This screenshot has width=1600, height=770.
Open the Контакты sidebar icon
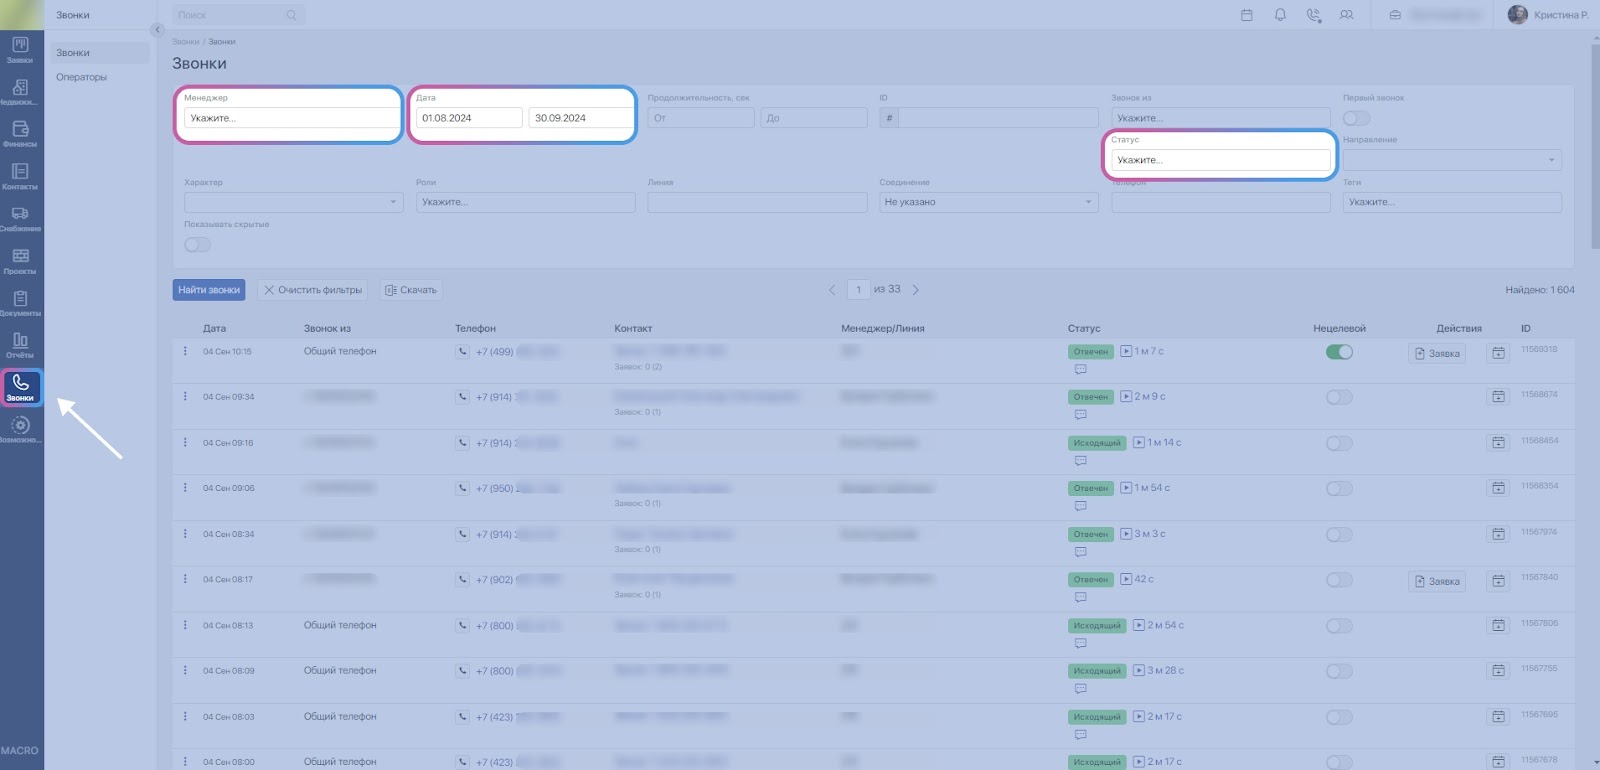pyautogui.click(x=20, y=176)
